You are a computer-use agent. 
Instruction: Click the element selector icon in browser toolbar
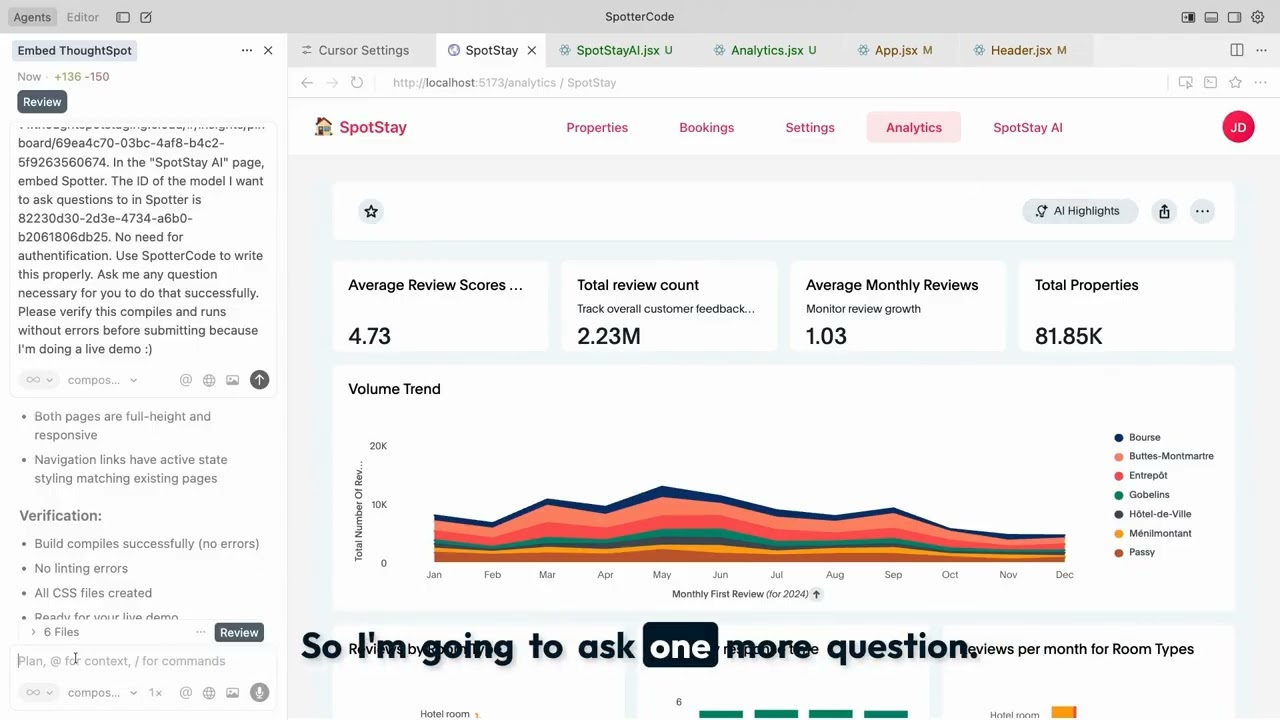tap(1185, 83)
